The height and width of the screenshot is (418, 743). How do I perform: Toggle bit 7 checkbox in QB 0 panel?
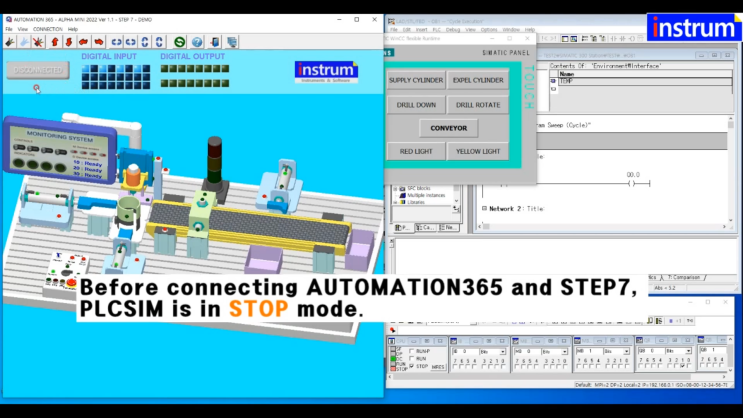click(x=641, y=366)
